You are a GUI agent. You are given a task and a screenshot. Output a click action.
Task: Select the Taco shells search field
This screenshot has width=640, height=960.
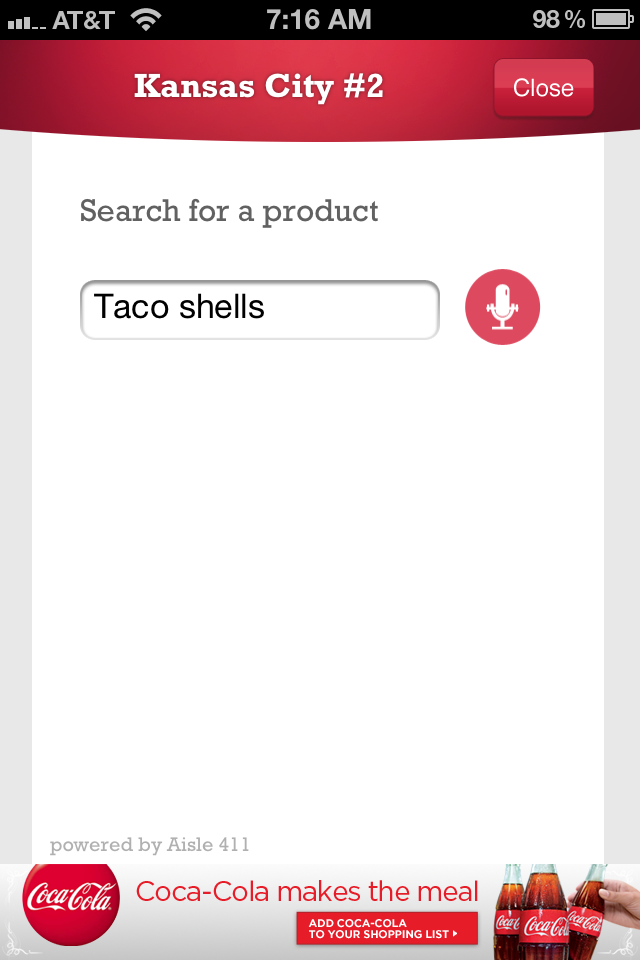click(x=260, y=309)
